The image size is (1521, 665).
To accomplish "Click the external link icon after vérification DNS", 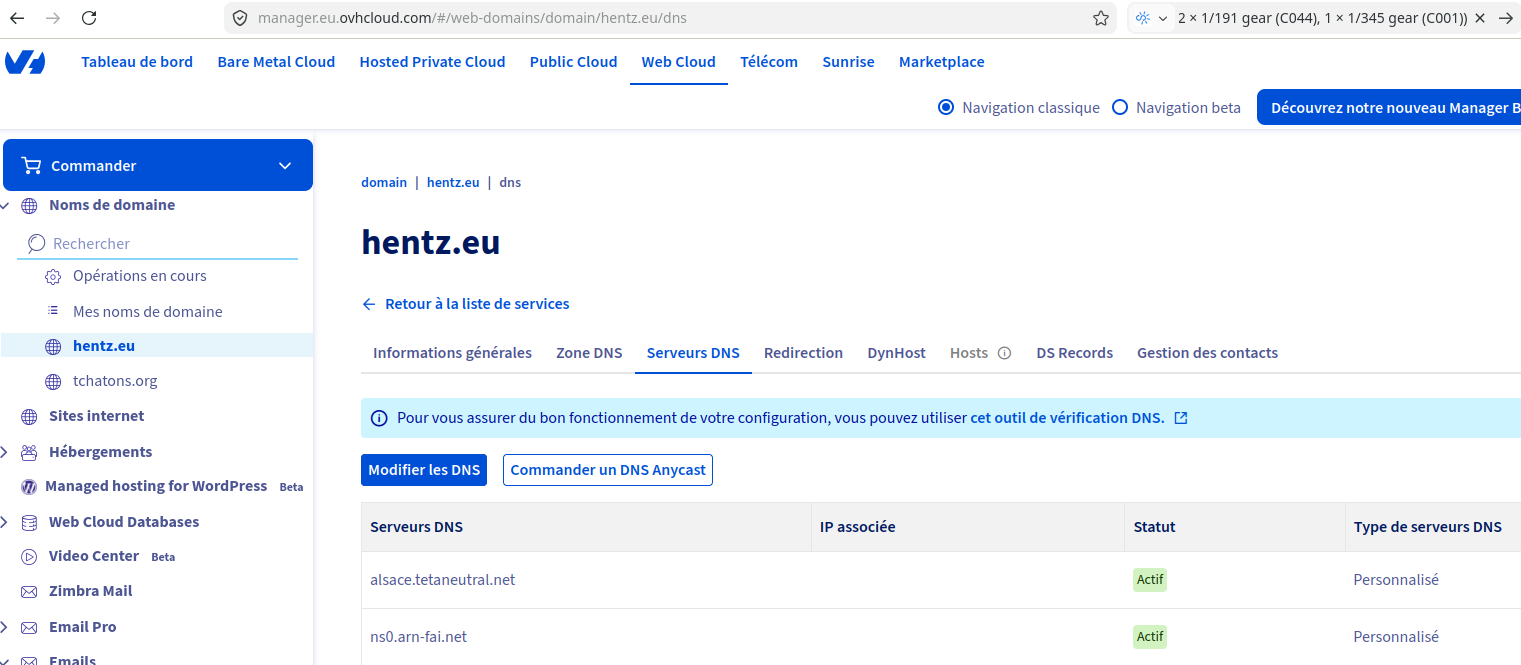I will click(x=1181, y=418).
